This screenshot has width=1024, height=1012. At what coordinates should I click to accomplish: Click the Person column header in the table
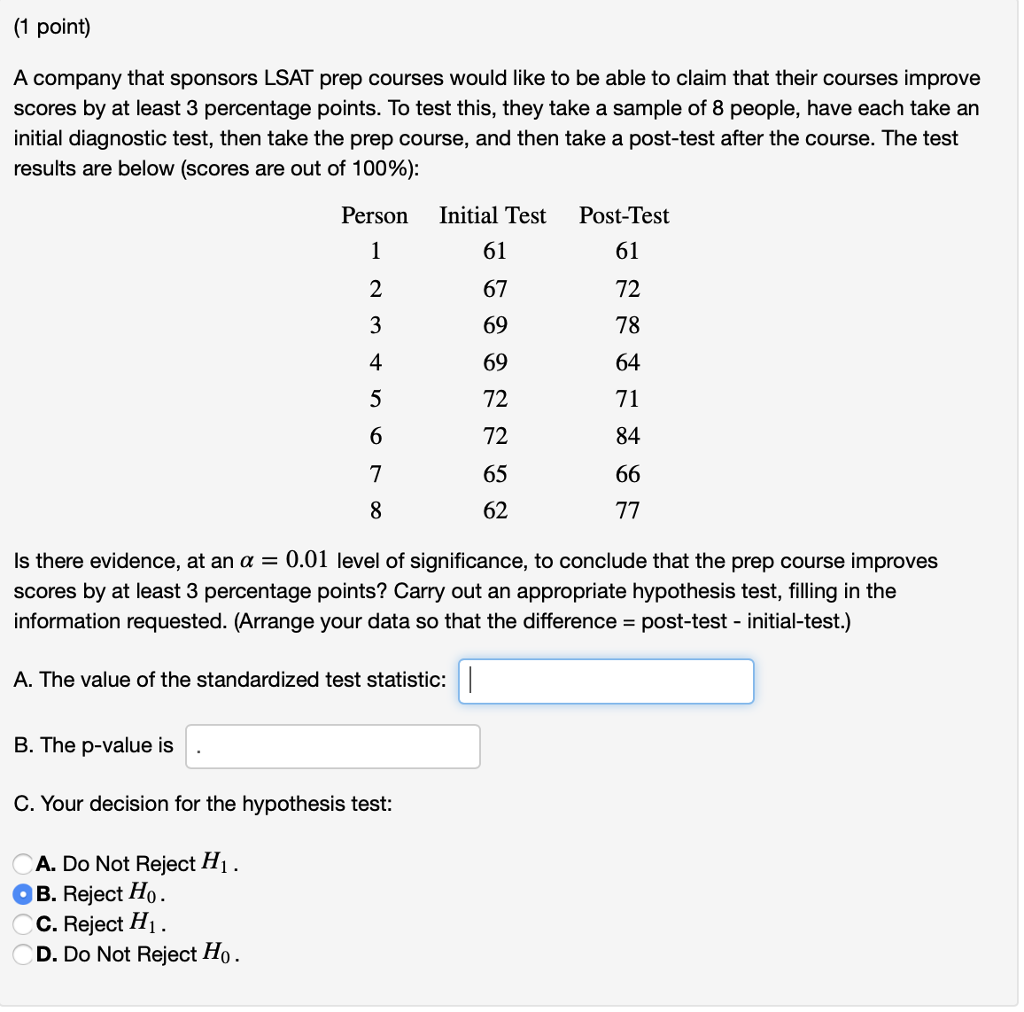coord(374,216)
